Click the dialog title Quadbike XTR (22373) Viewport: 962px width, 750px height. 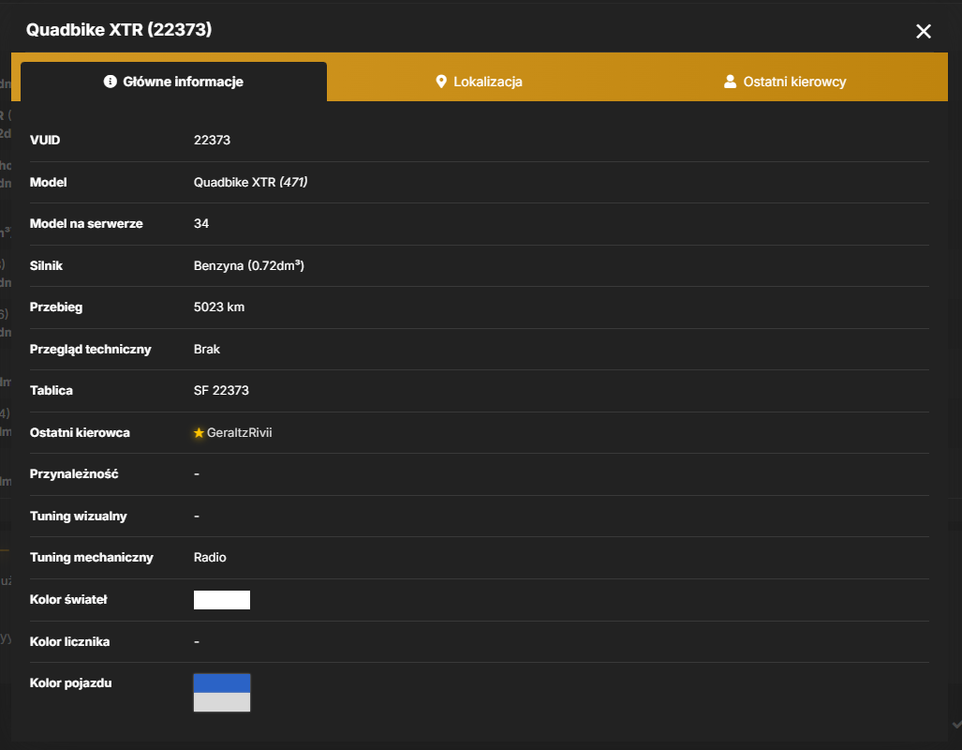click(x=119, y=29)
